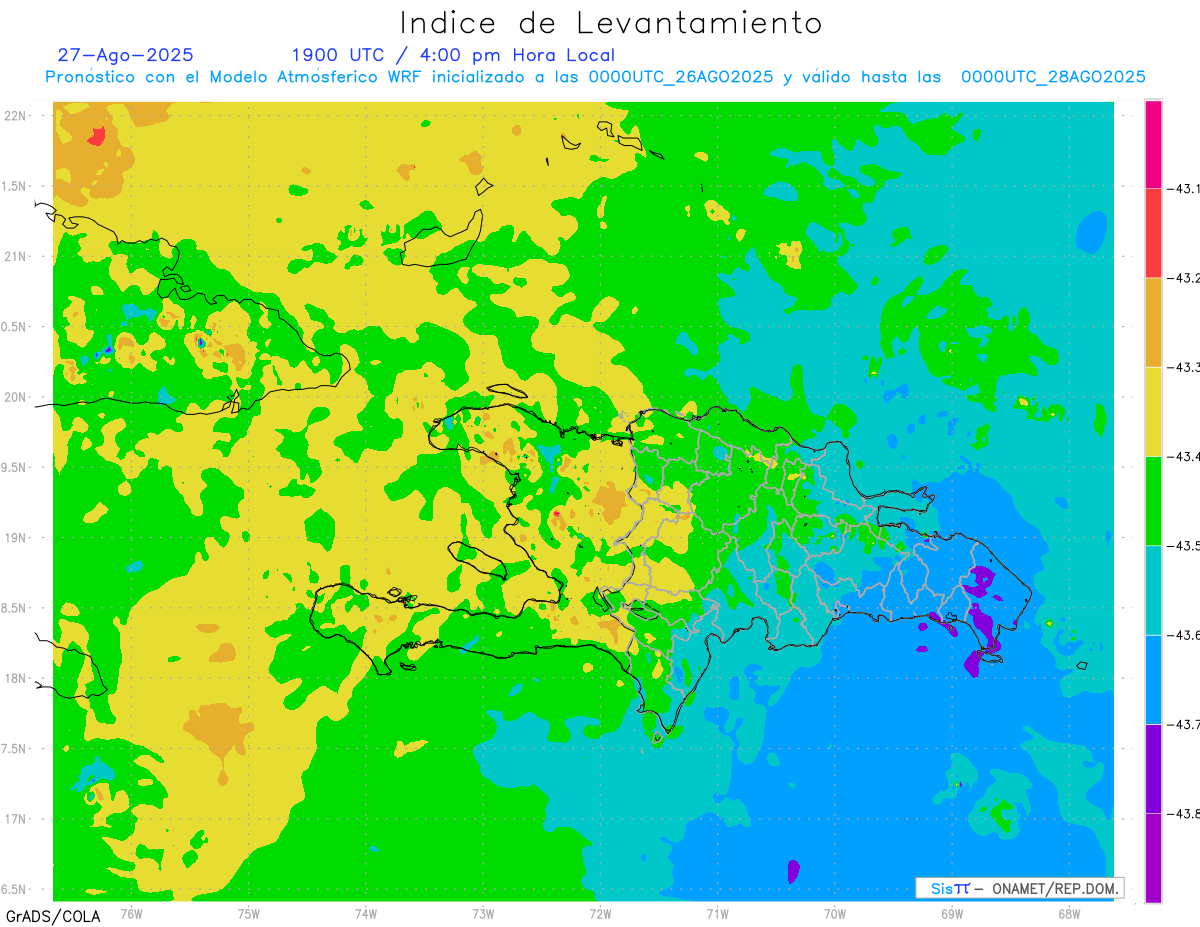Select the "-43.3" color bar value

tap(1183, 367)
